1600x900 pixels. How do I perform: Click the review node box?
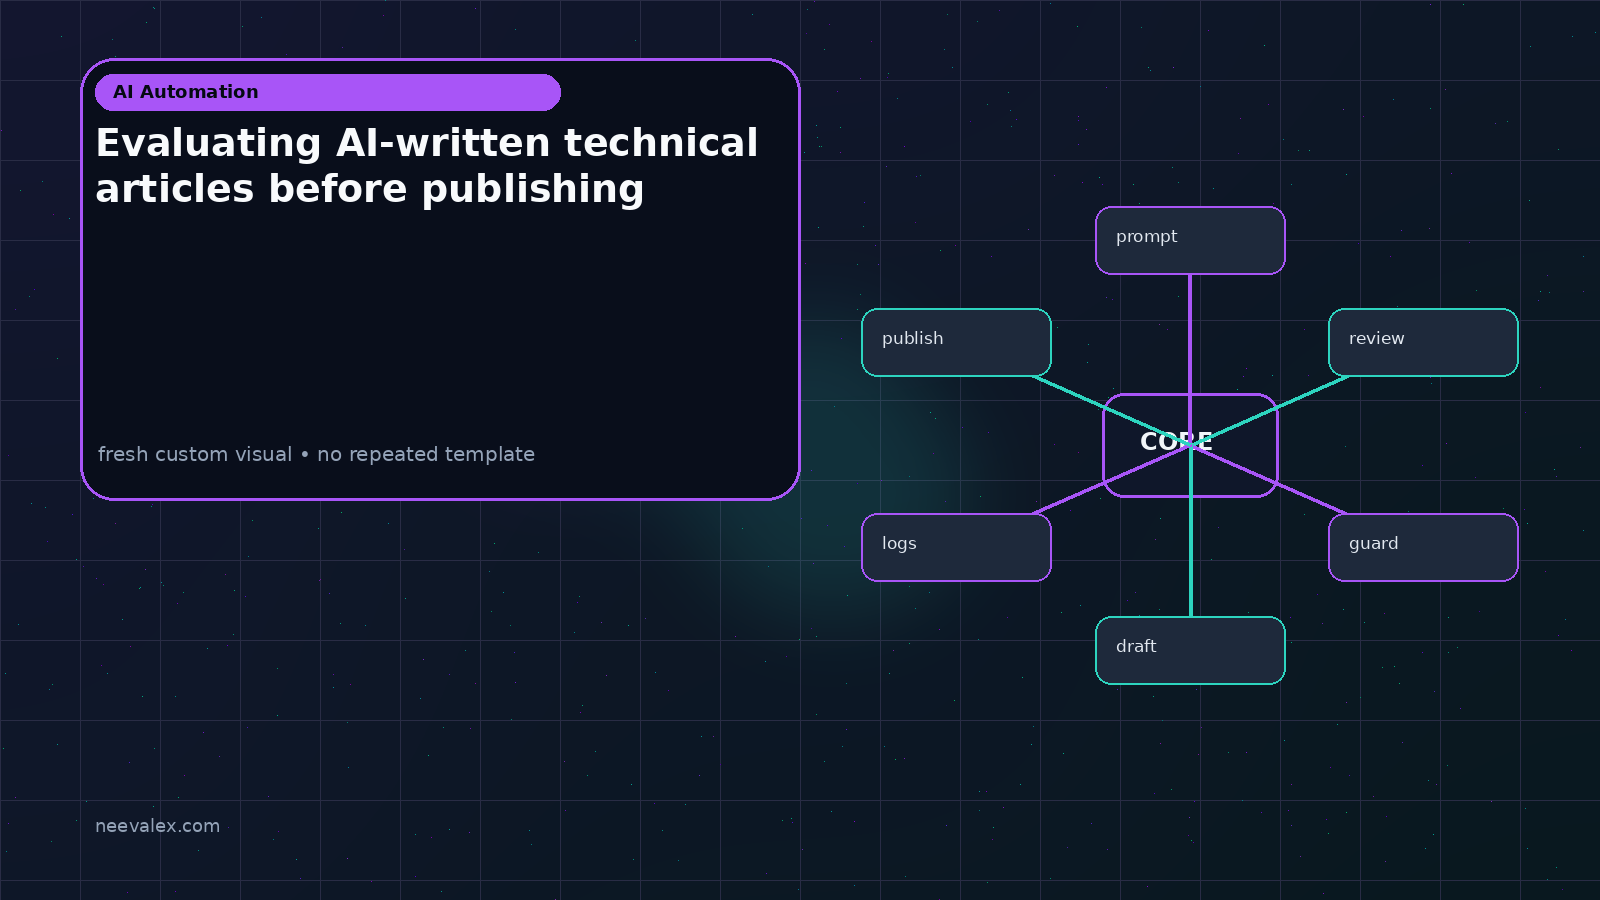pyautogui.click(x=1423, y=342)
